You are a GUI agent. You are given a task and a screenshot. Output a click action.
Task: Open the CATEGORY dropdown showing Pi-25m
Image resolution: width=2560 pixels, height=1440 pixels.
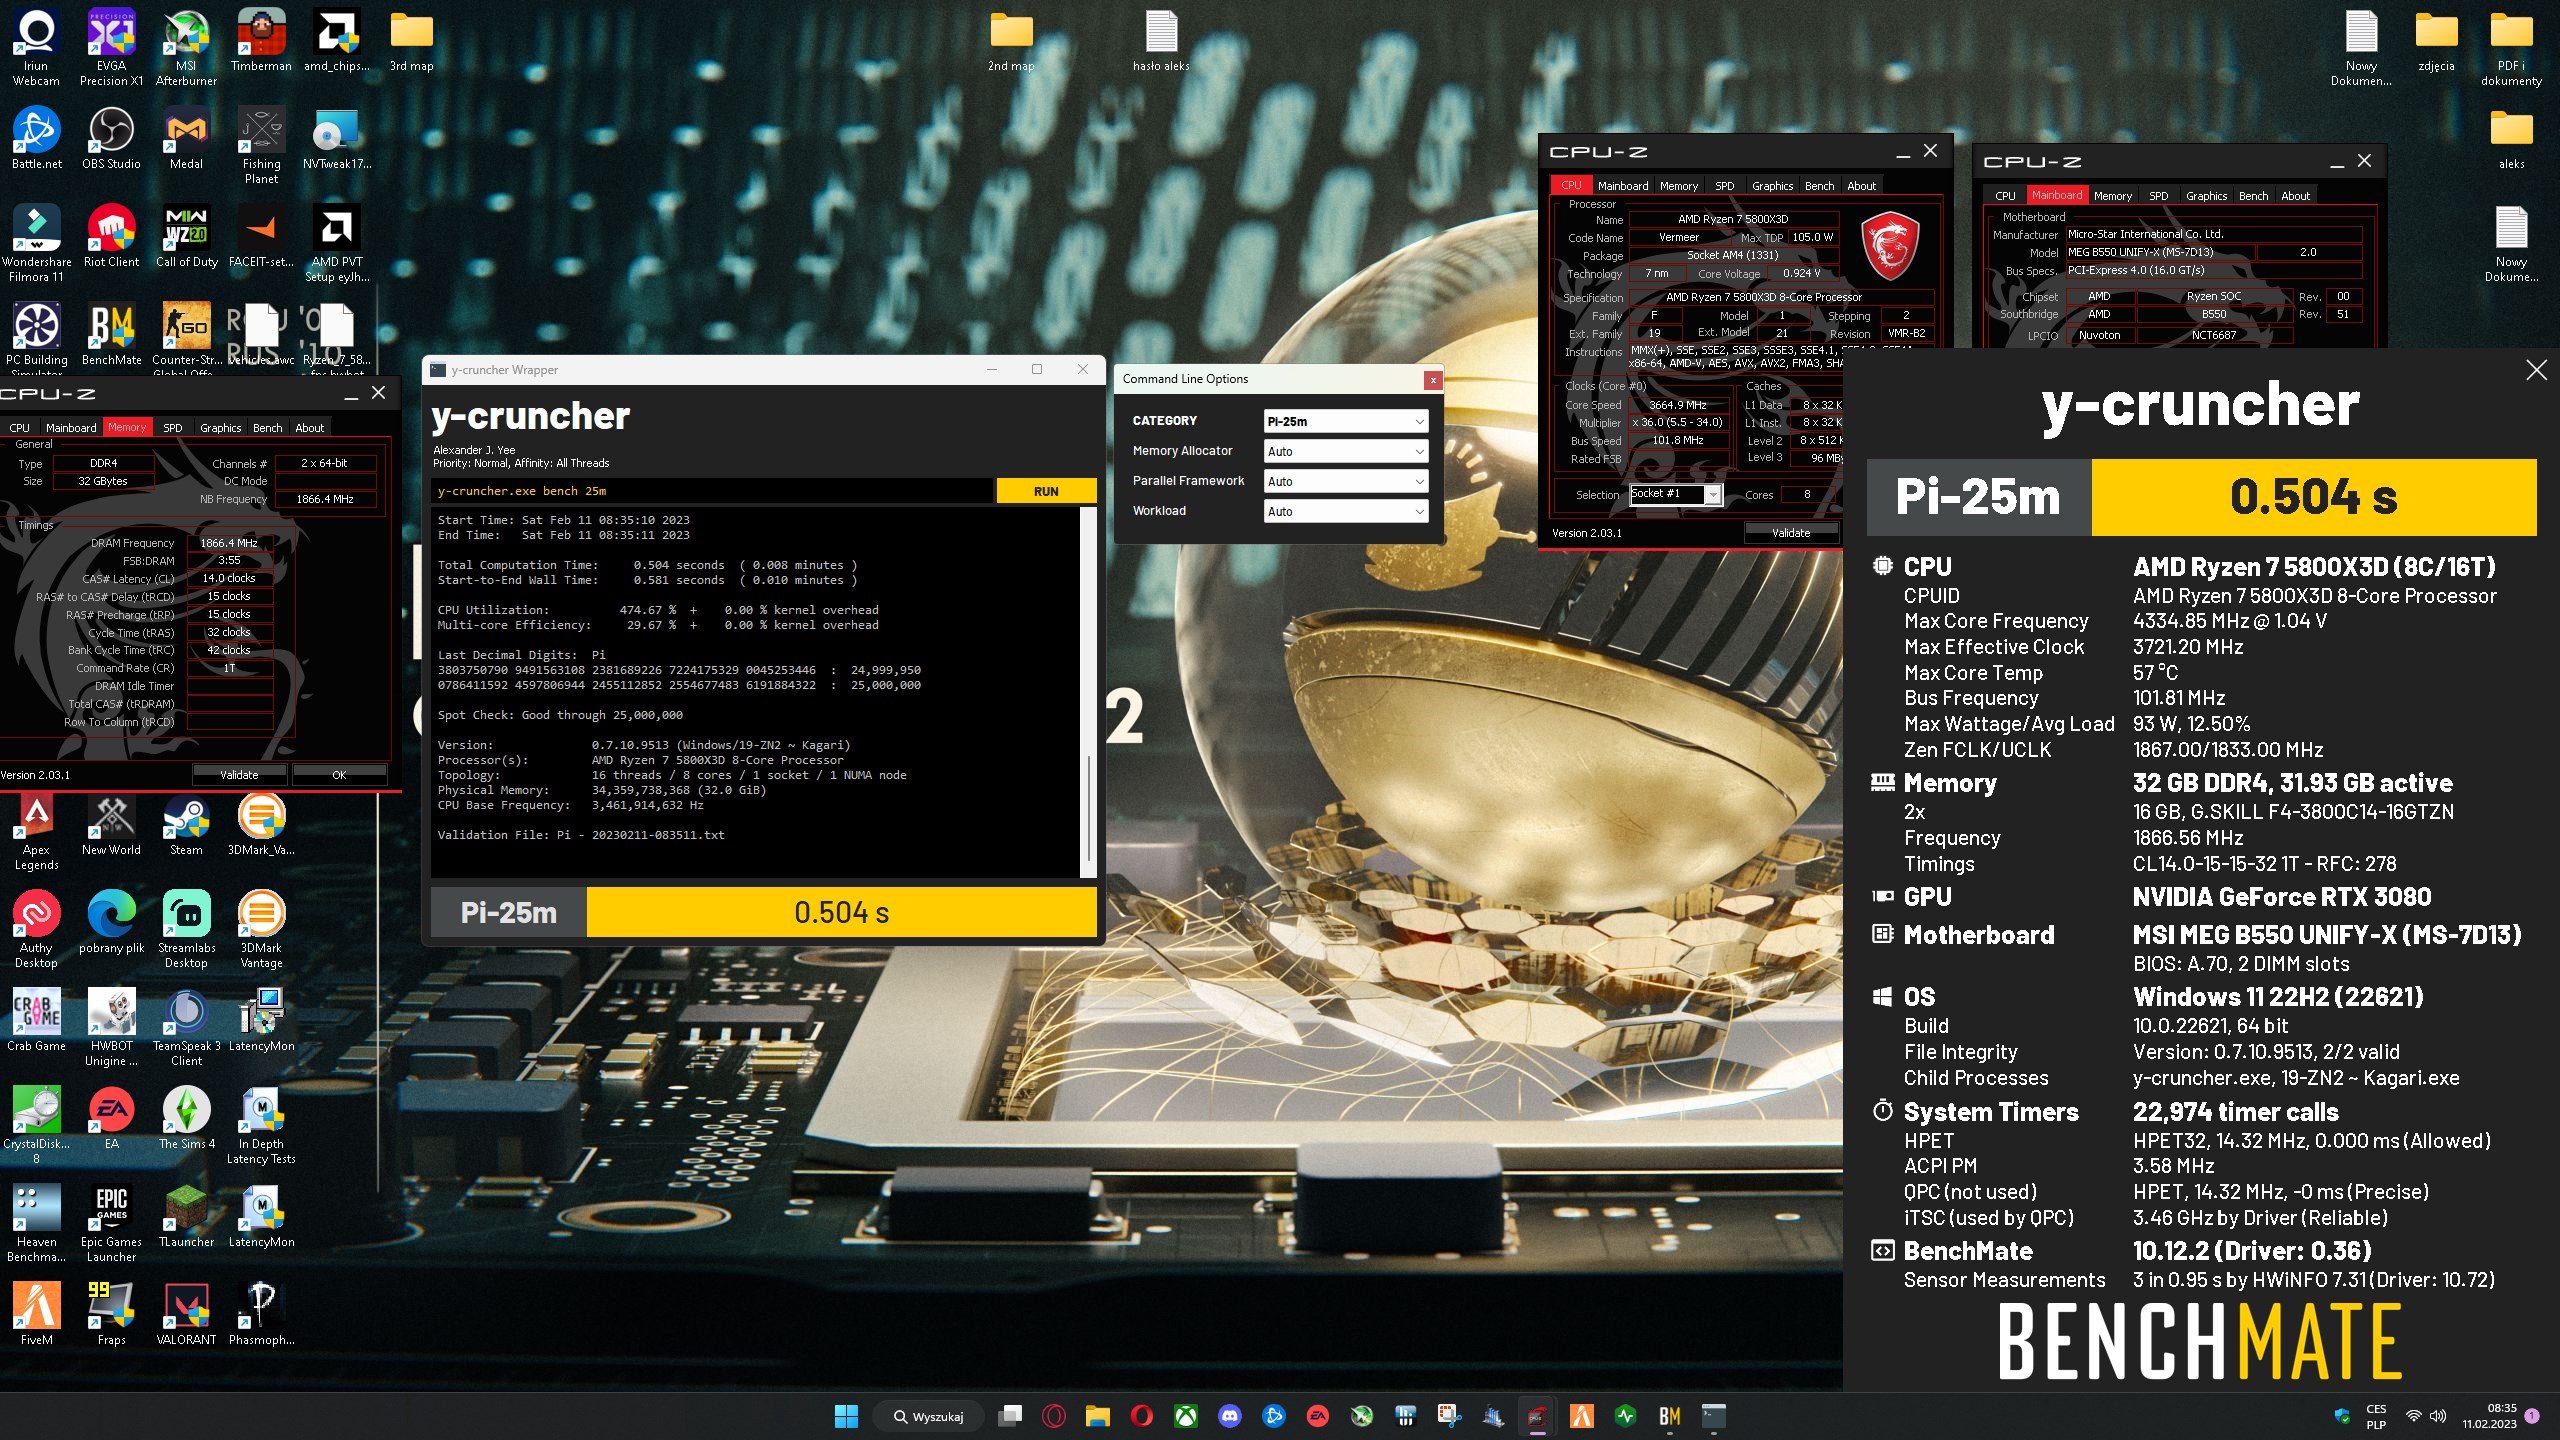click(1345, 421)
